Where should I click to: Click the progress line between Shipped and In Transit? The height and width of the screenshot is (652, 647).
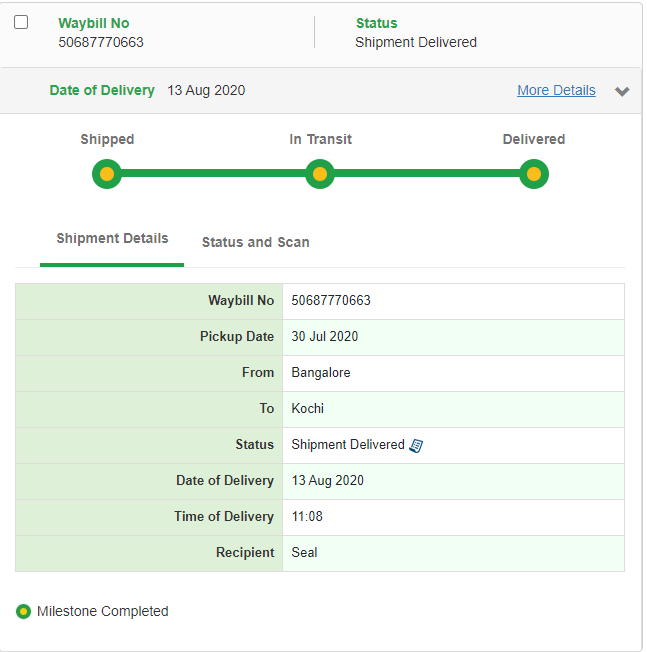213,174
